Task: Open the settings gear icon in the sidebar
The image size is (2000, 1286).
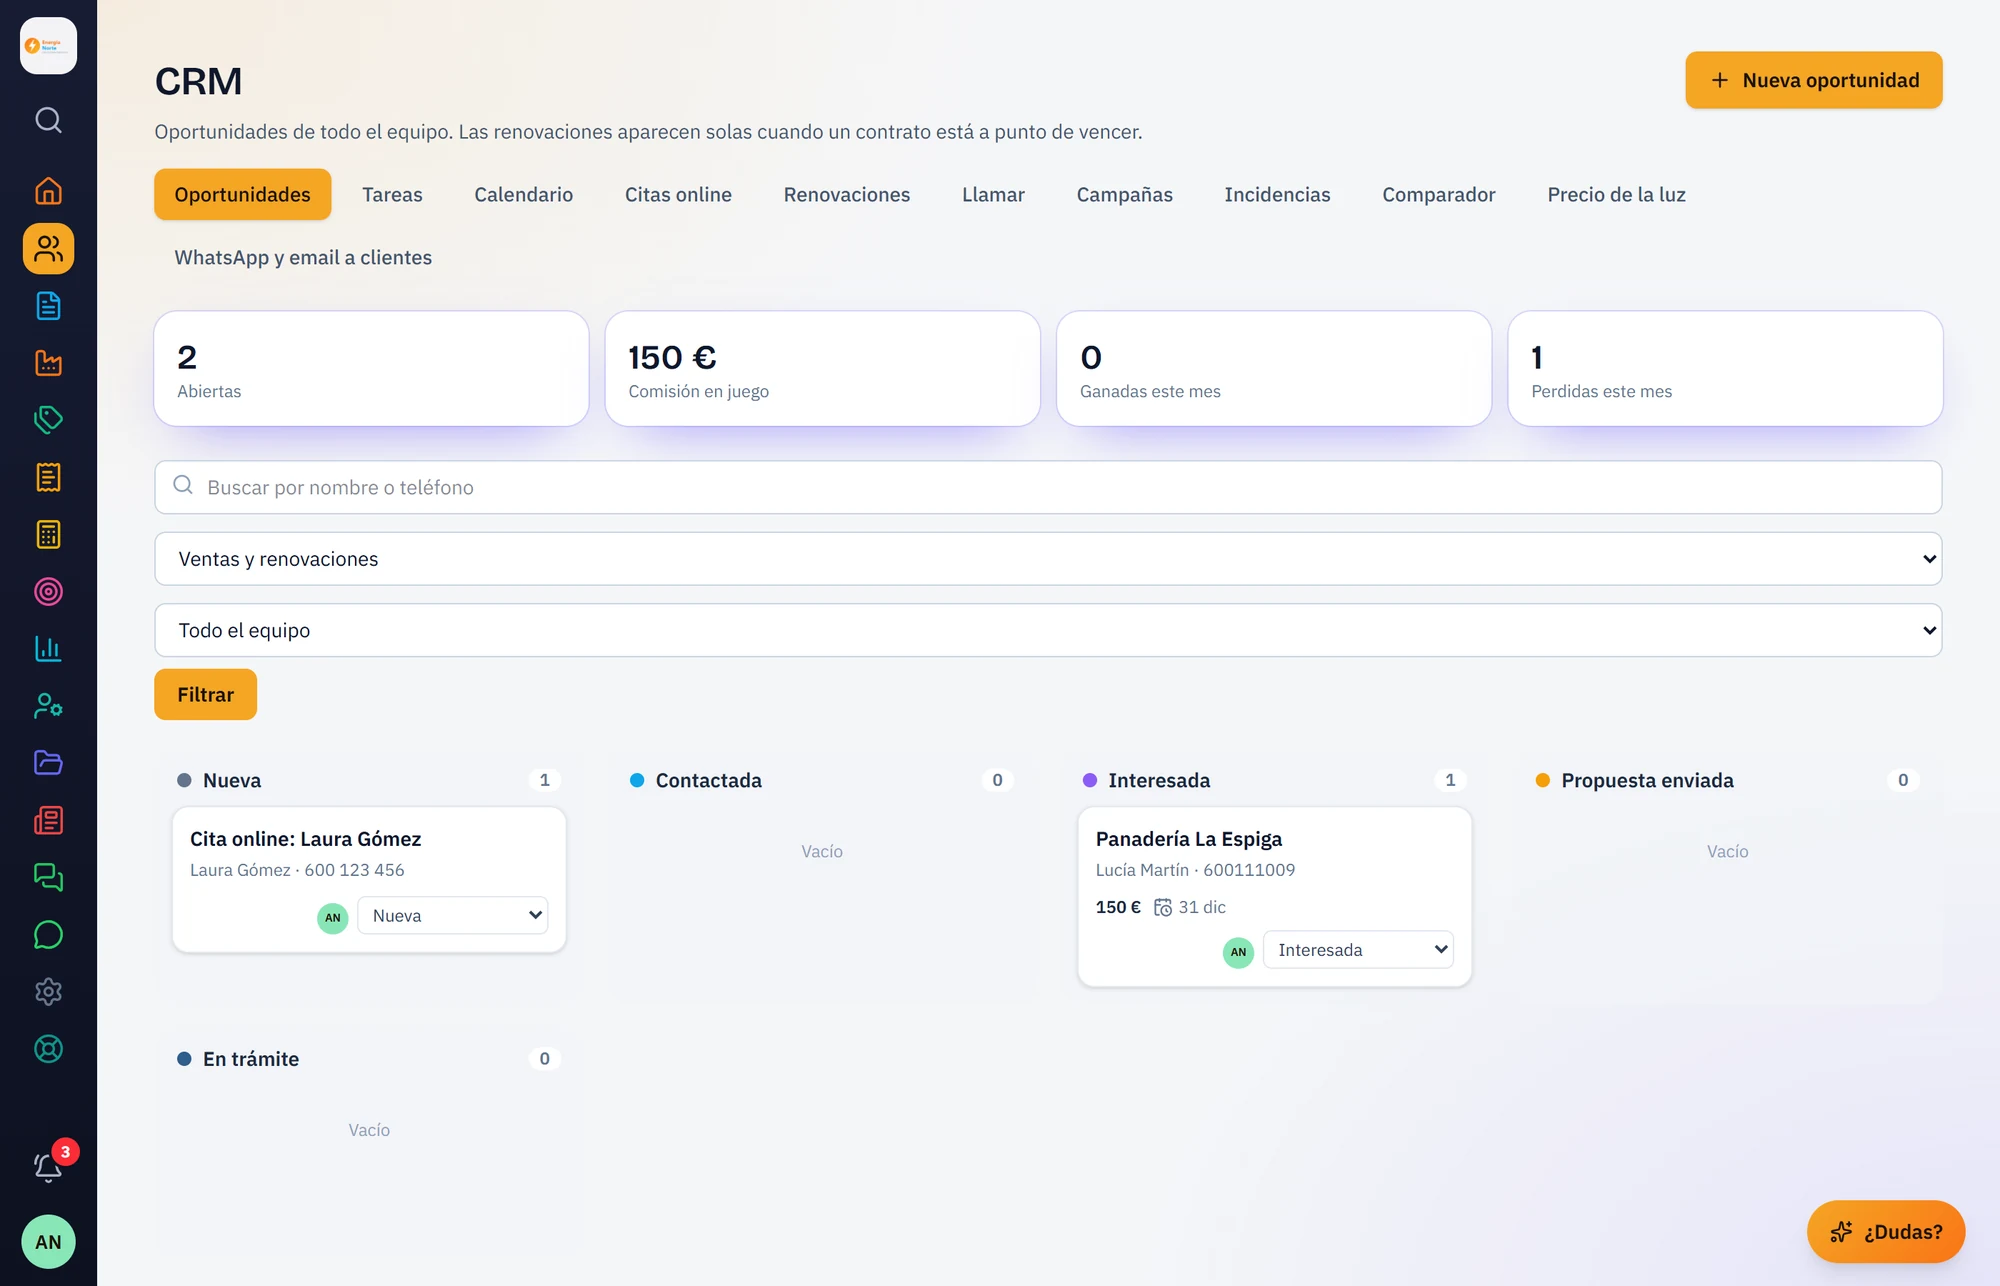Action: pos(48,992)
